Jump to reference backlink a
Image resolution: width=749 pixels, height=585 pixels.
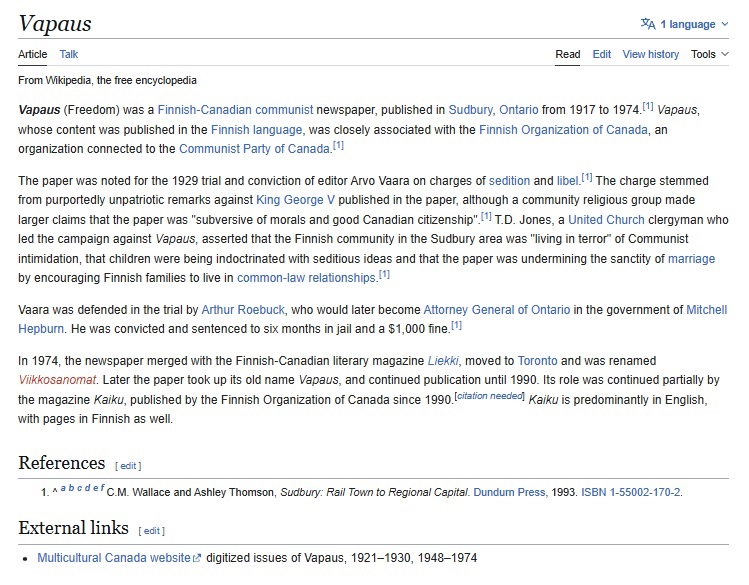coord(63,488)
